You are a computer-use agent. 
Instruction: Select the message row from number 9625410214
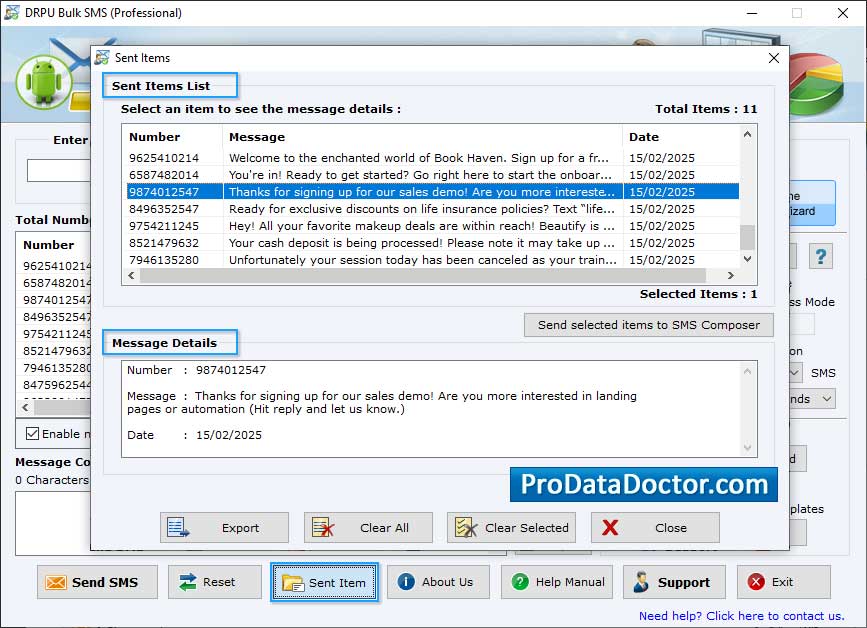400,155
